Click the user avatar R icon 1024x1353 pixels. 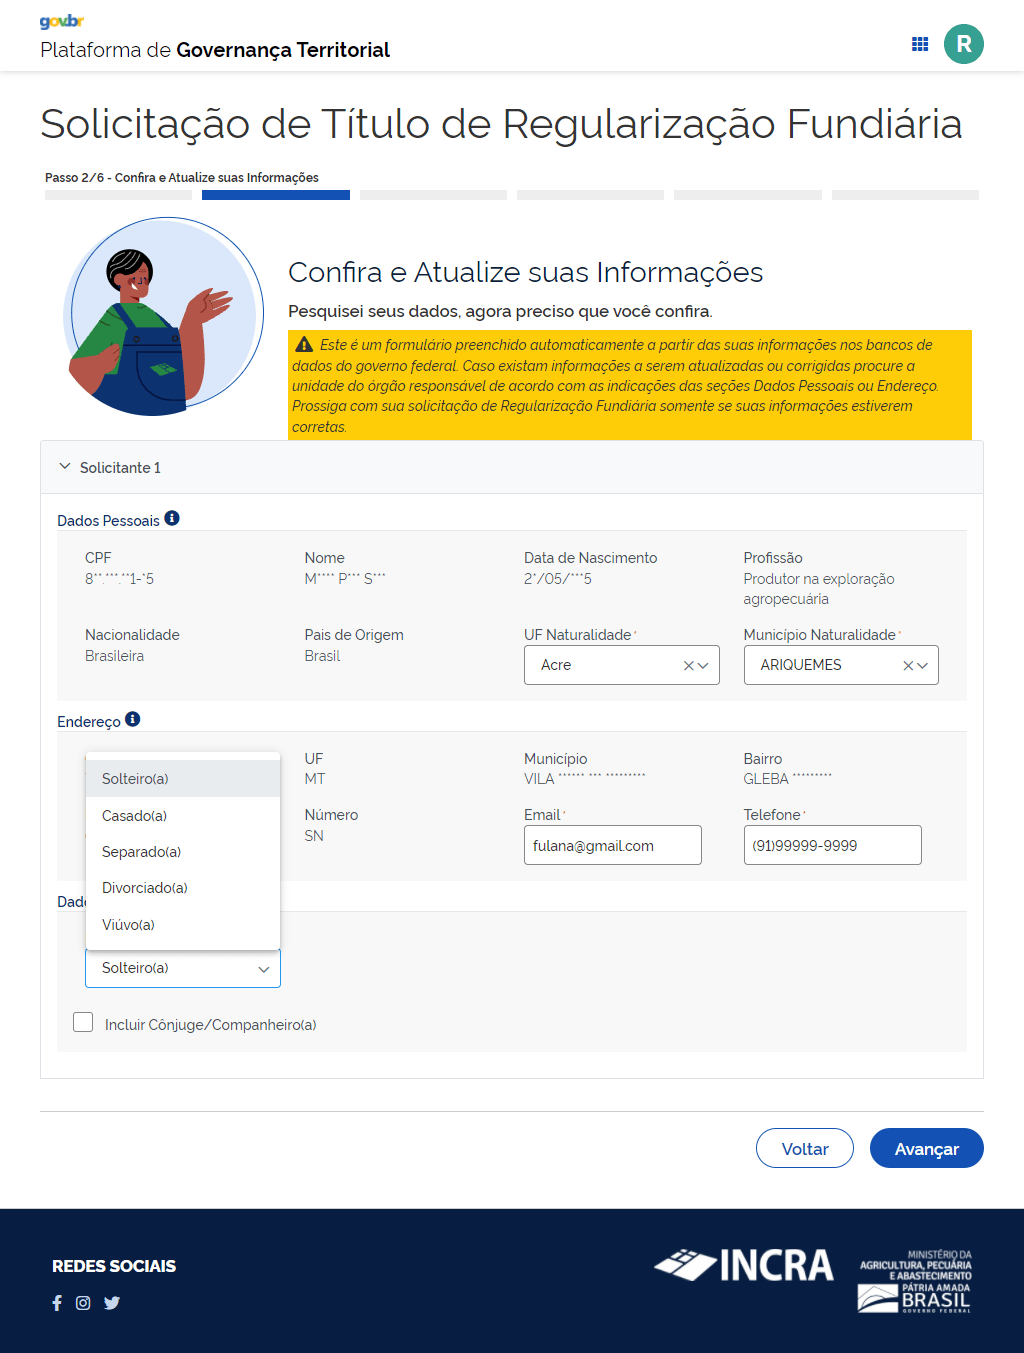click(x=963, y=44)
